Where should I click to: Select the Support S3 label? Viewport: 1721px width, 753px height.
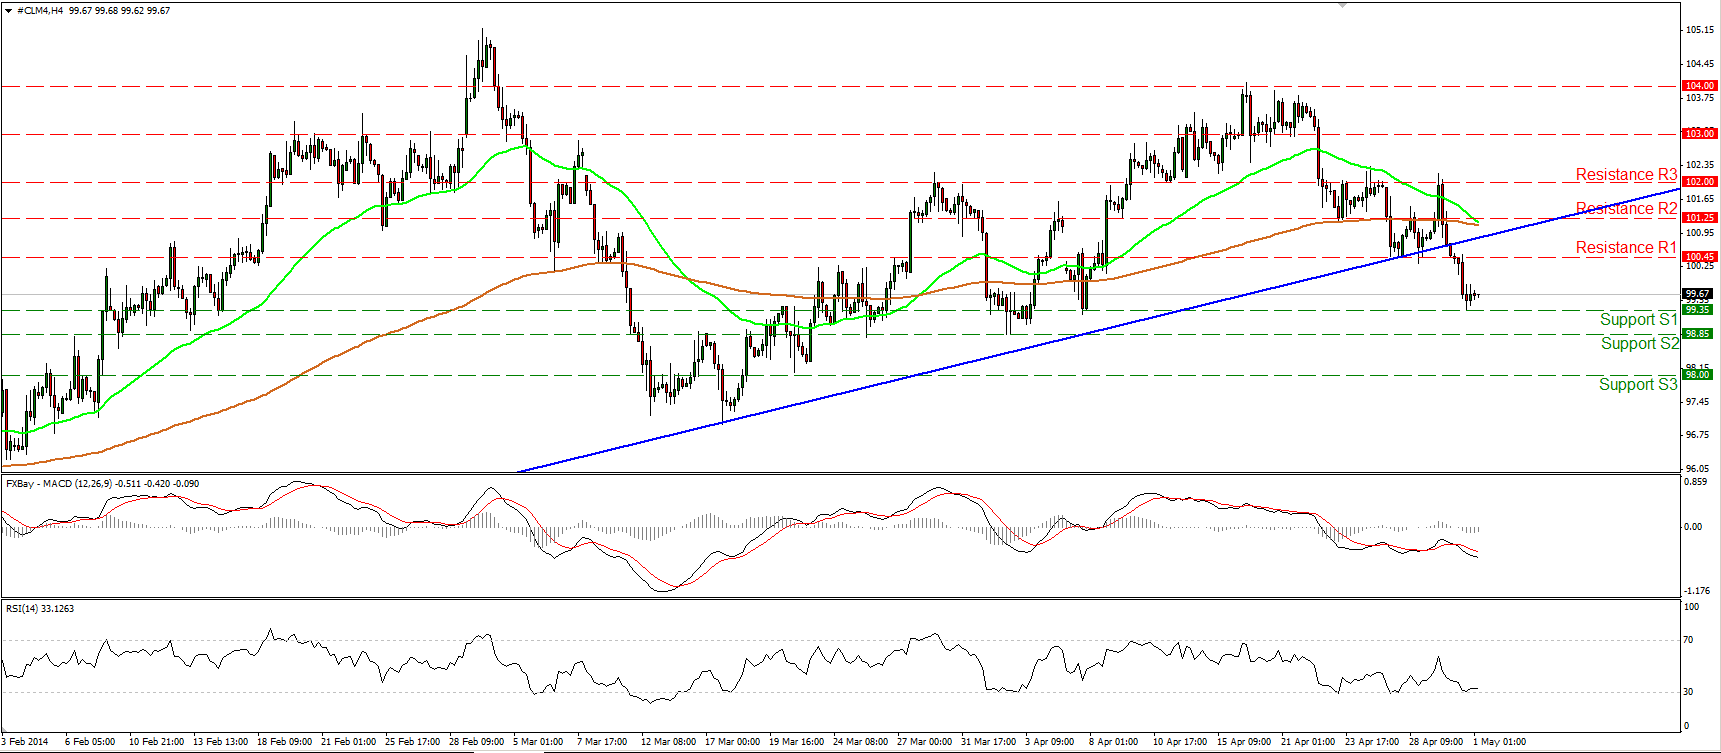(1637, 384)
